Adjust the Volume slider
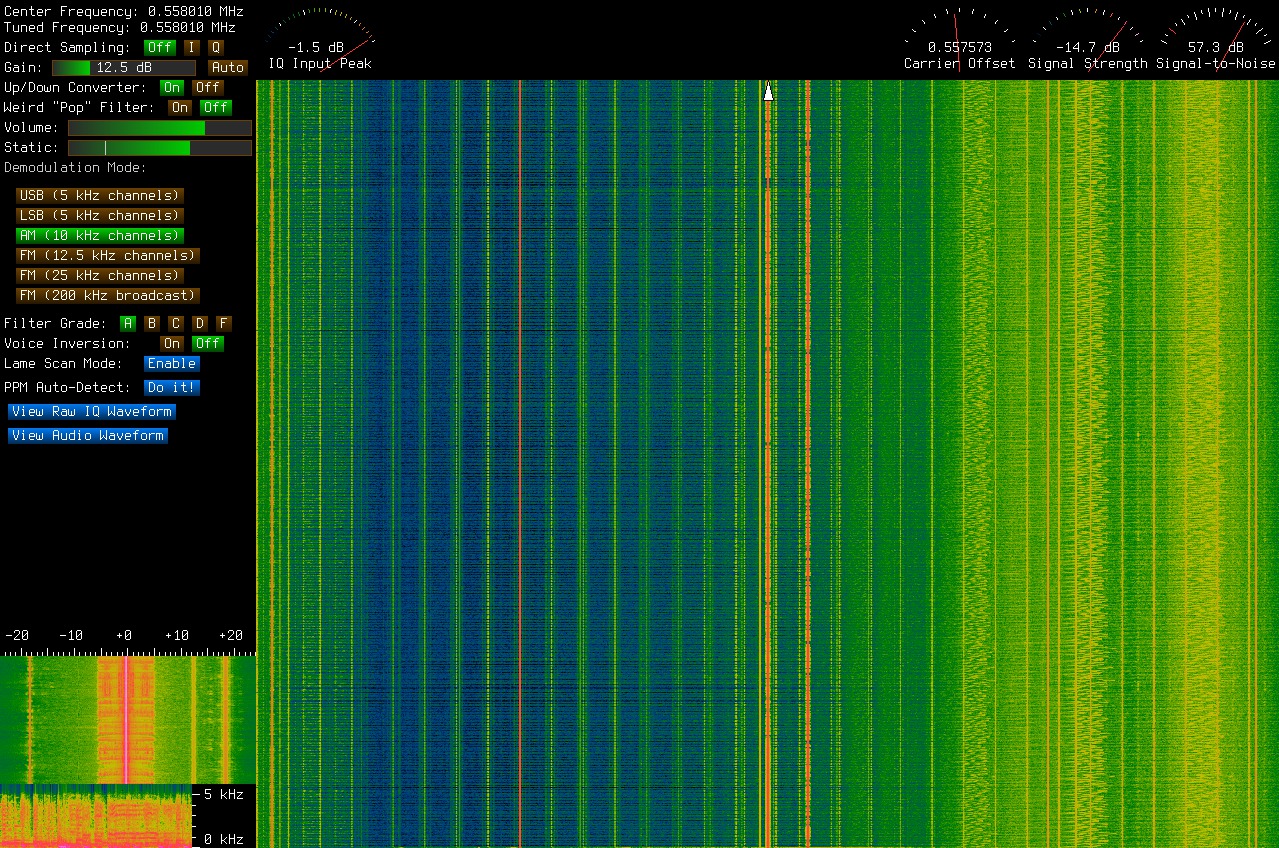 point(159,128)
